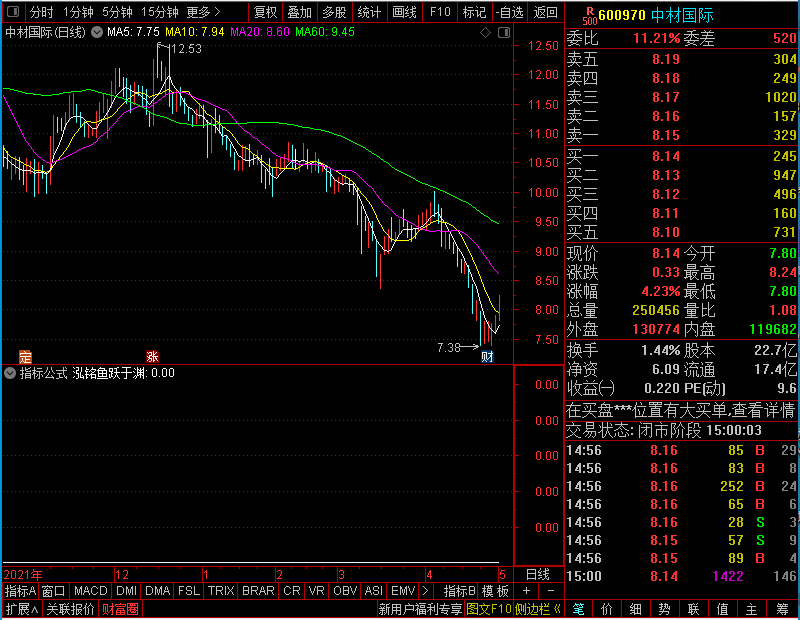Switch indicator to BRAR

pos(258,591)
